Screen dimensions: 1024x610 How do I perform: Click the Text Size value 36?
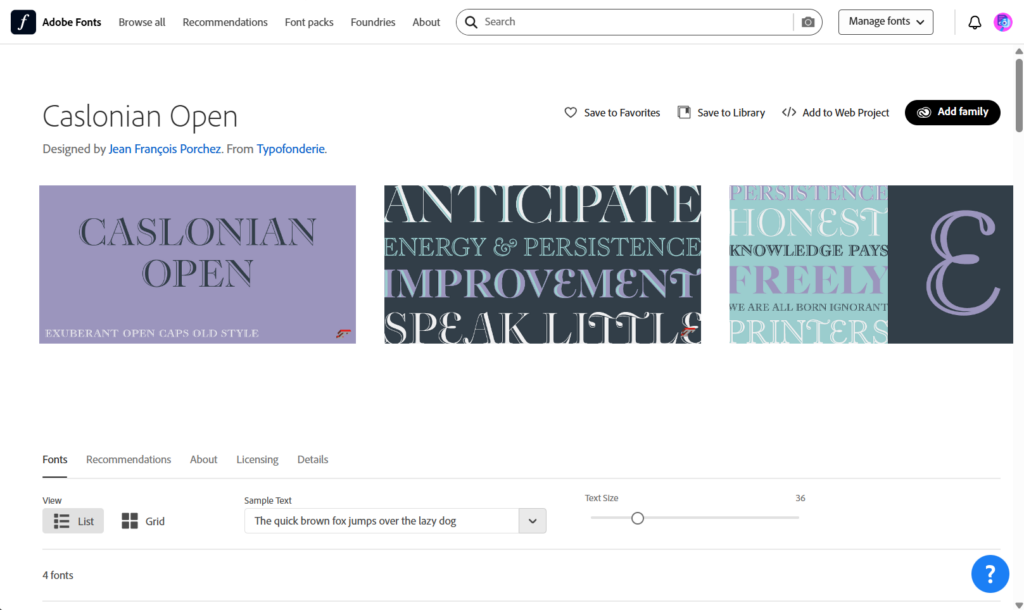point(800,498)
